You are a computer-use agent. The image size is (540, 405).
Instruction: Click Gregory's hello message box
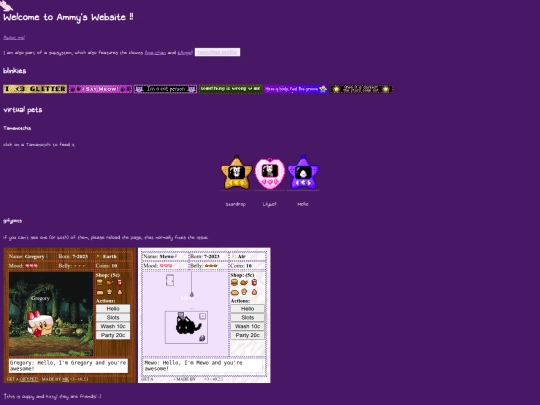[68, 366]
